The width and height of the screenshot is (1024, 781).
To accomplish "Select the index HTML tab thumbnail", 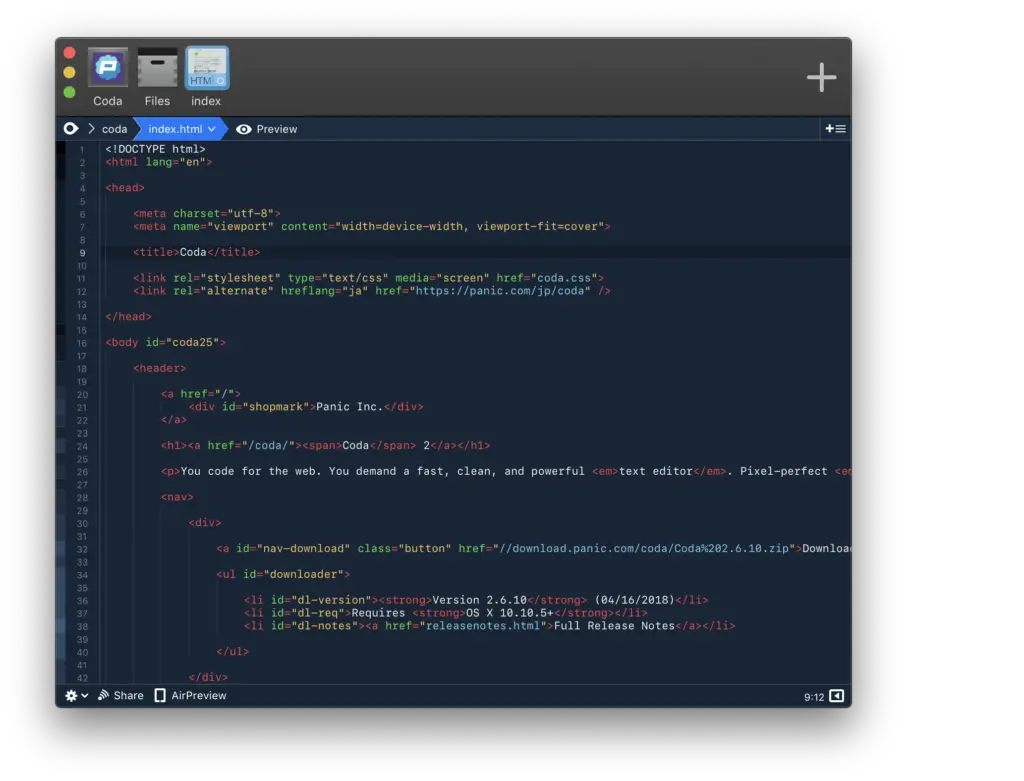I will click(x=207, y=67).
